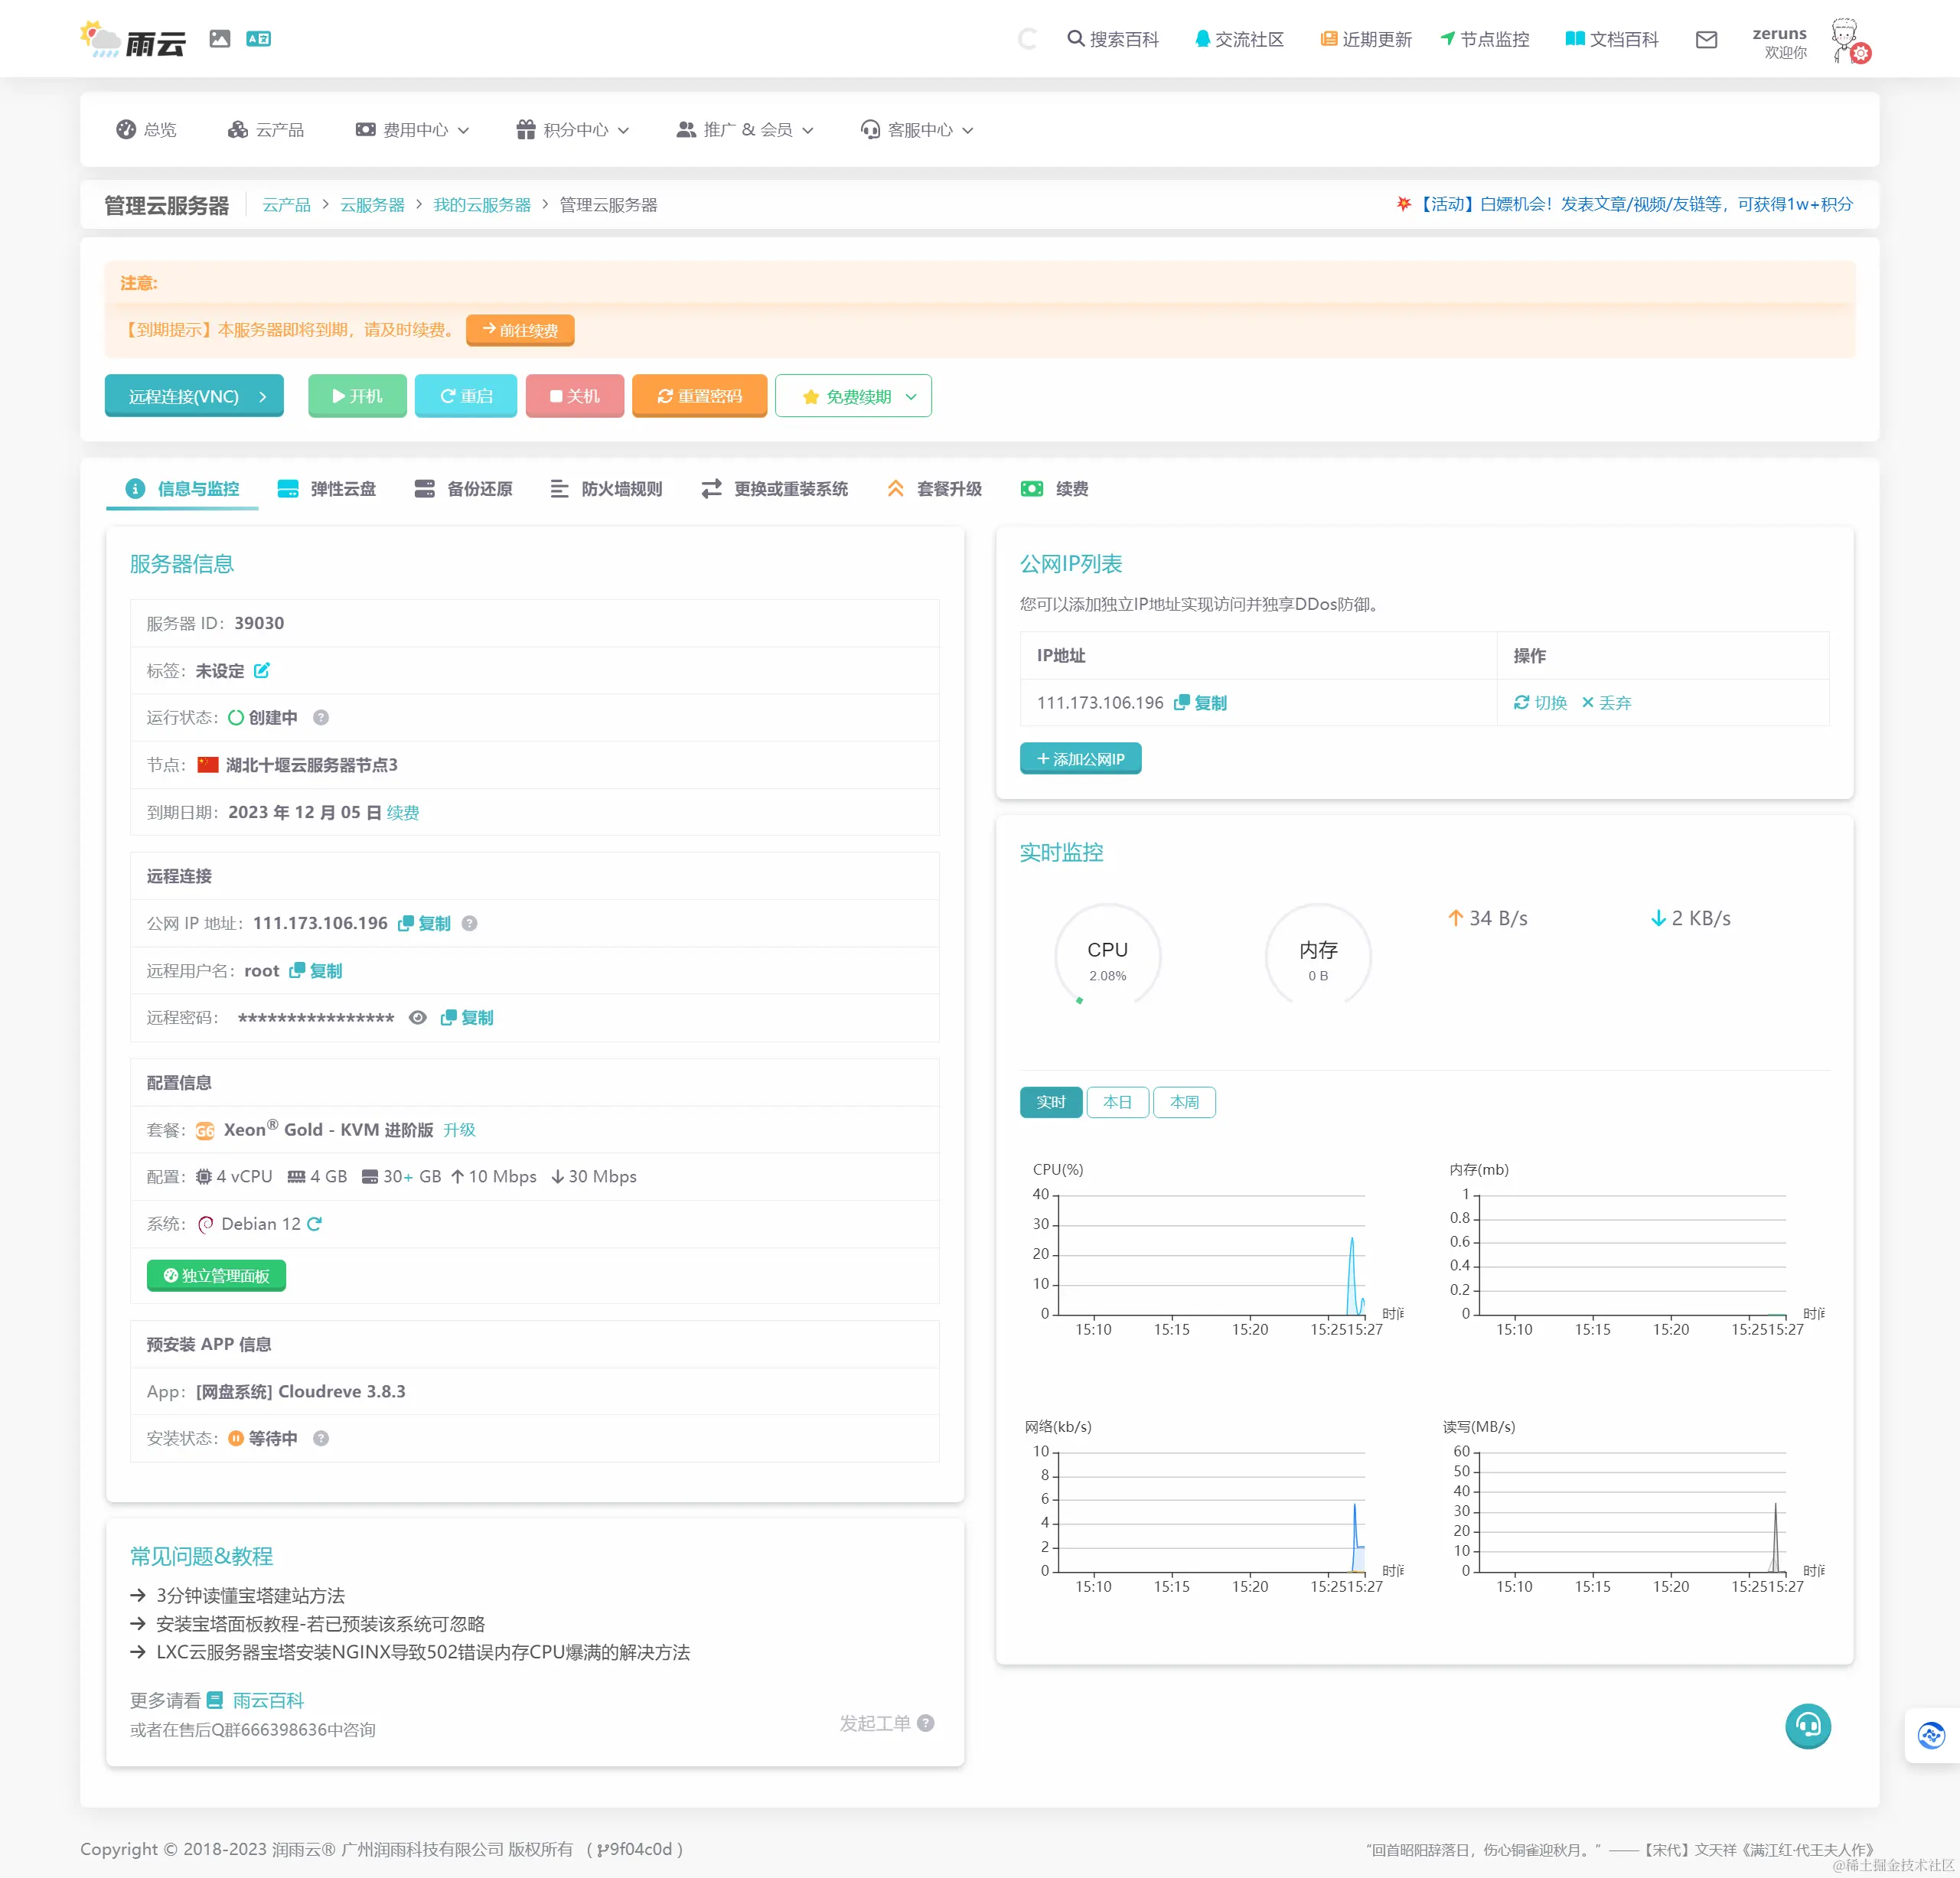Select the 本周 monitoring range
Image resolution: width=1960 pixels, height=1878 pixels.
pos(1184,1102)
